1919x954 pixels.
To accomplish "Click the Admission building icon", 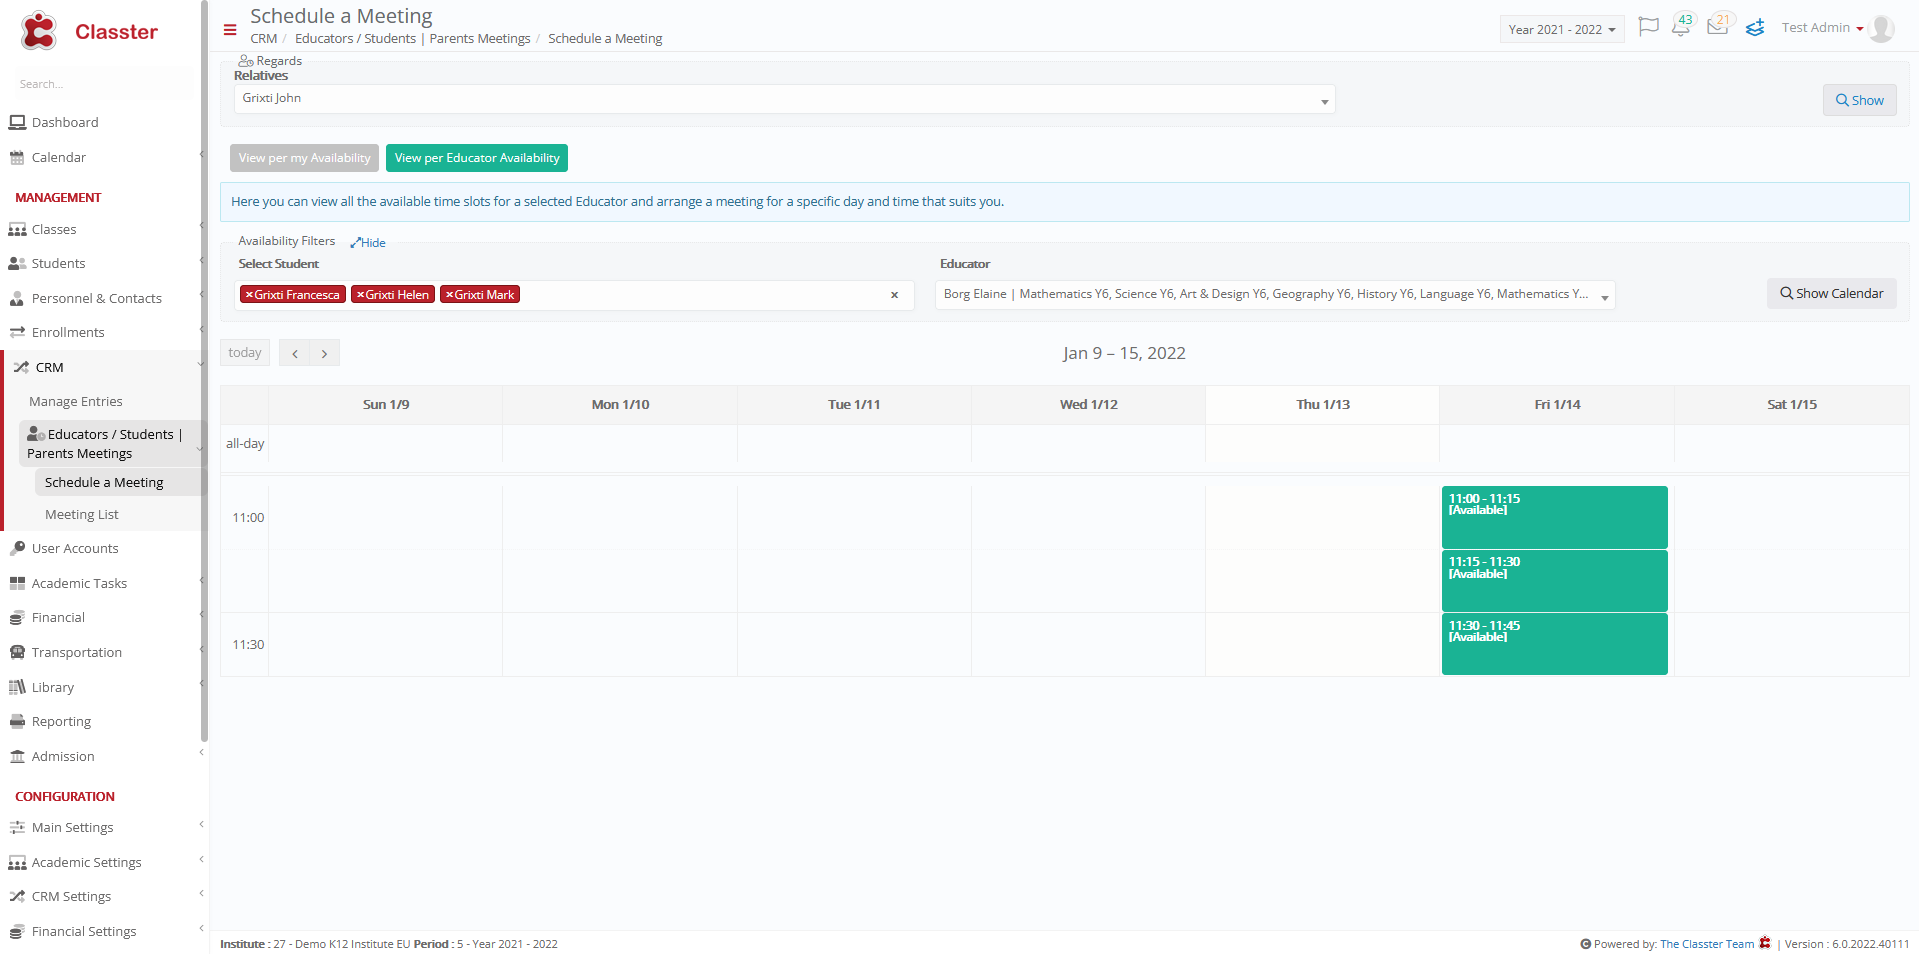I will (x=17, y=756).
